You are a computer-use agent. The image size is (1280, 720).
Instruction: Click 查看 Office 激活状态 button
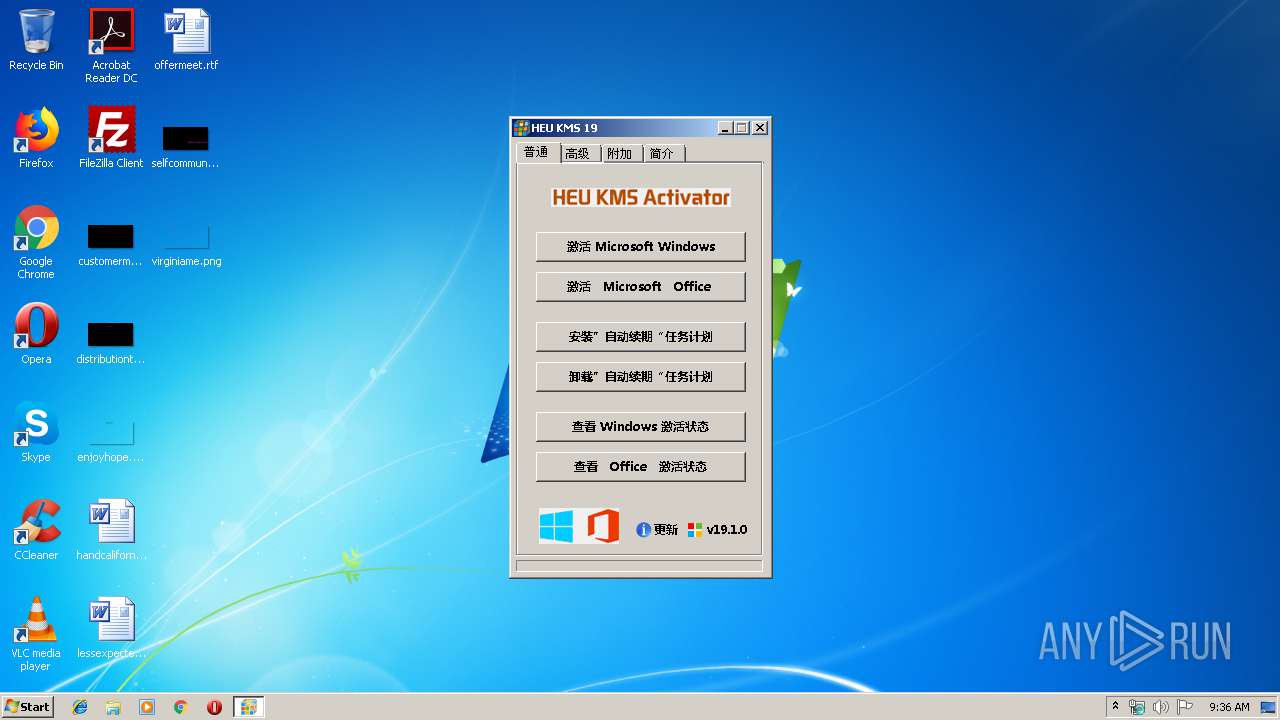641,467
